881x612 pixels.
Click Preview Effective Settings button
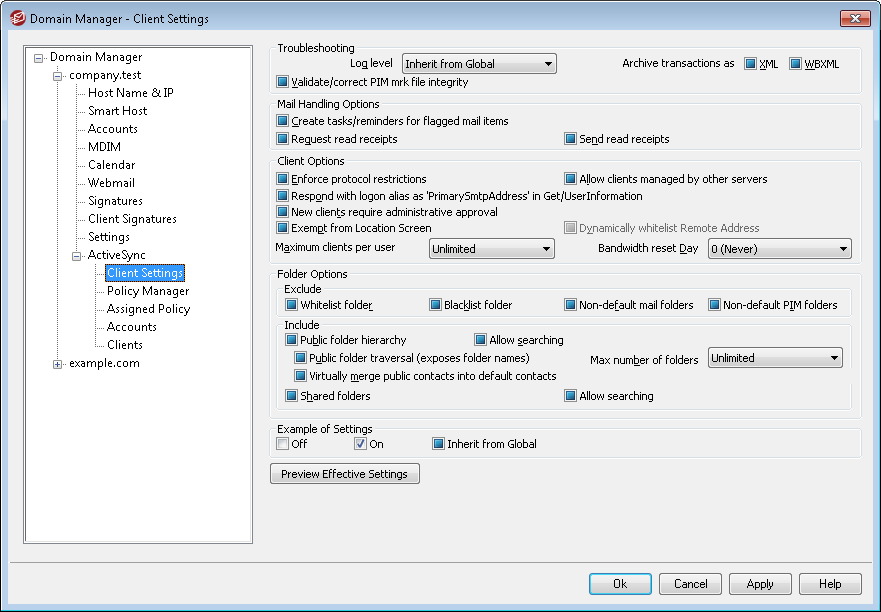tap(345, 474)
